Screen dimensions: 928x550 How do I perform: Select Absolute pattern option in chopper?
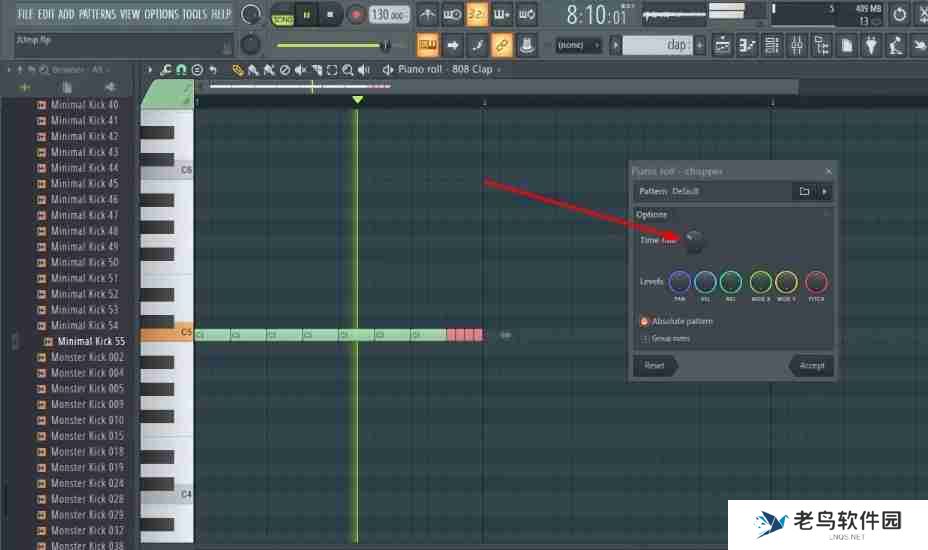coord(676,321)
